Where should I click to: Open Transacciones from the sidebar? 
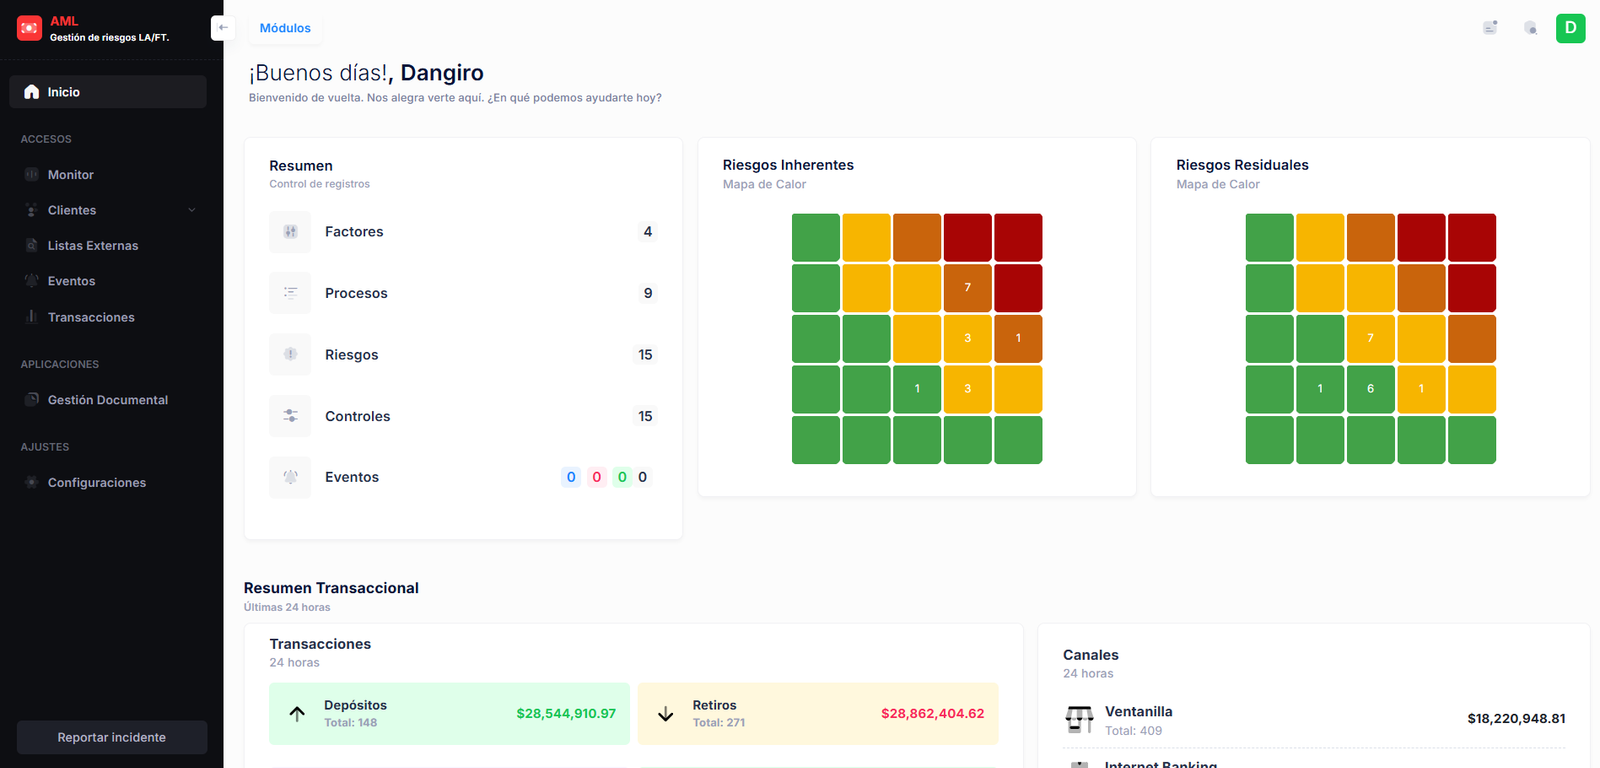90,318
